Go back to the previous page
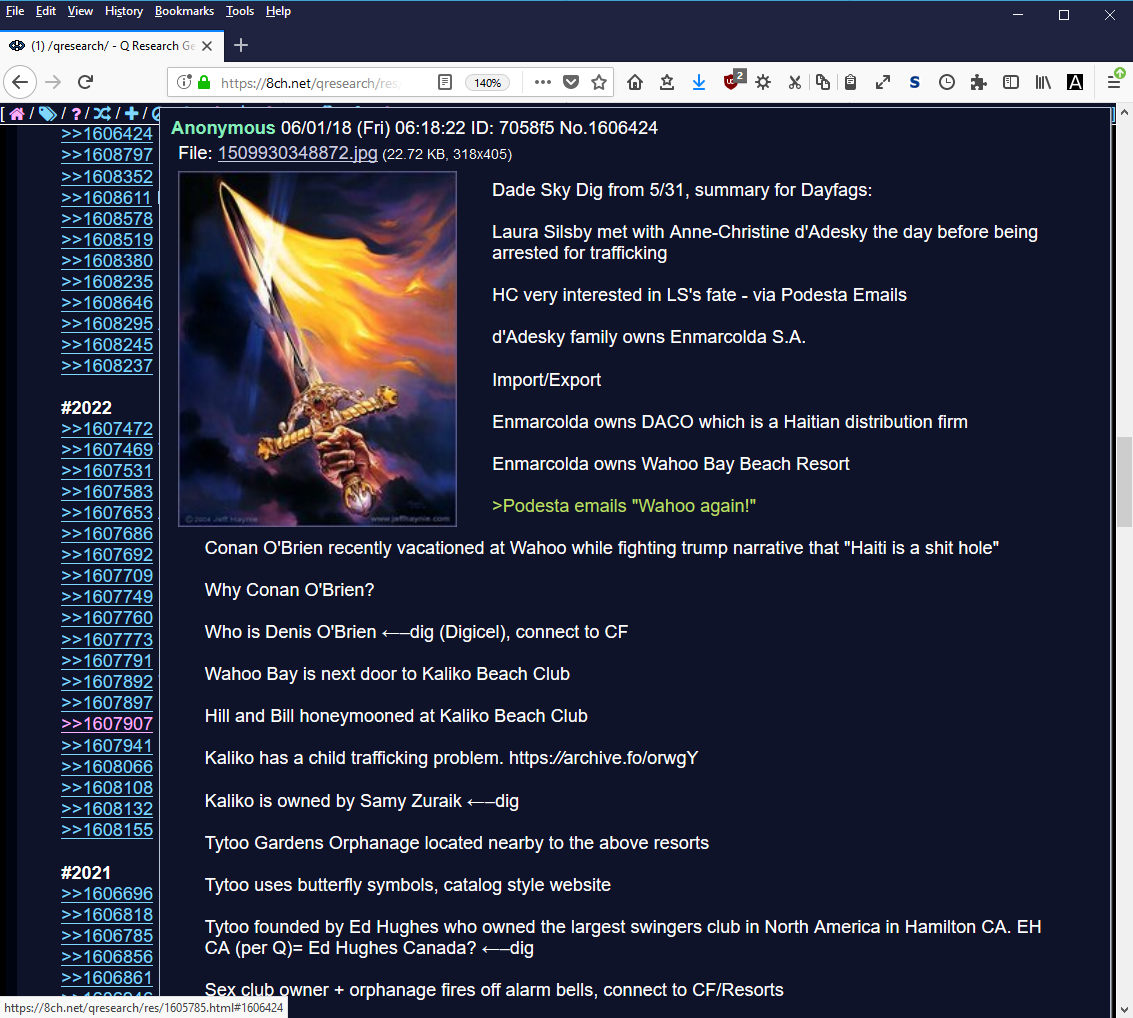1133x1018 pixels. point(20,82)
